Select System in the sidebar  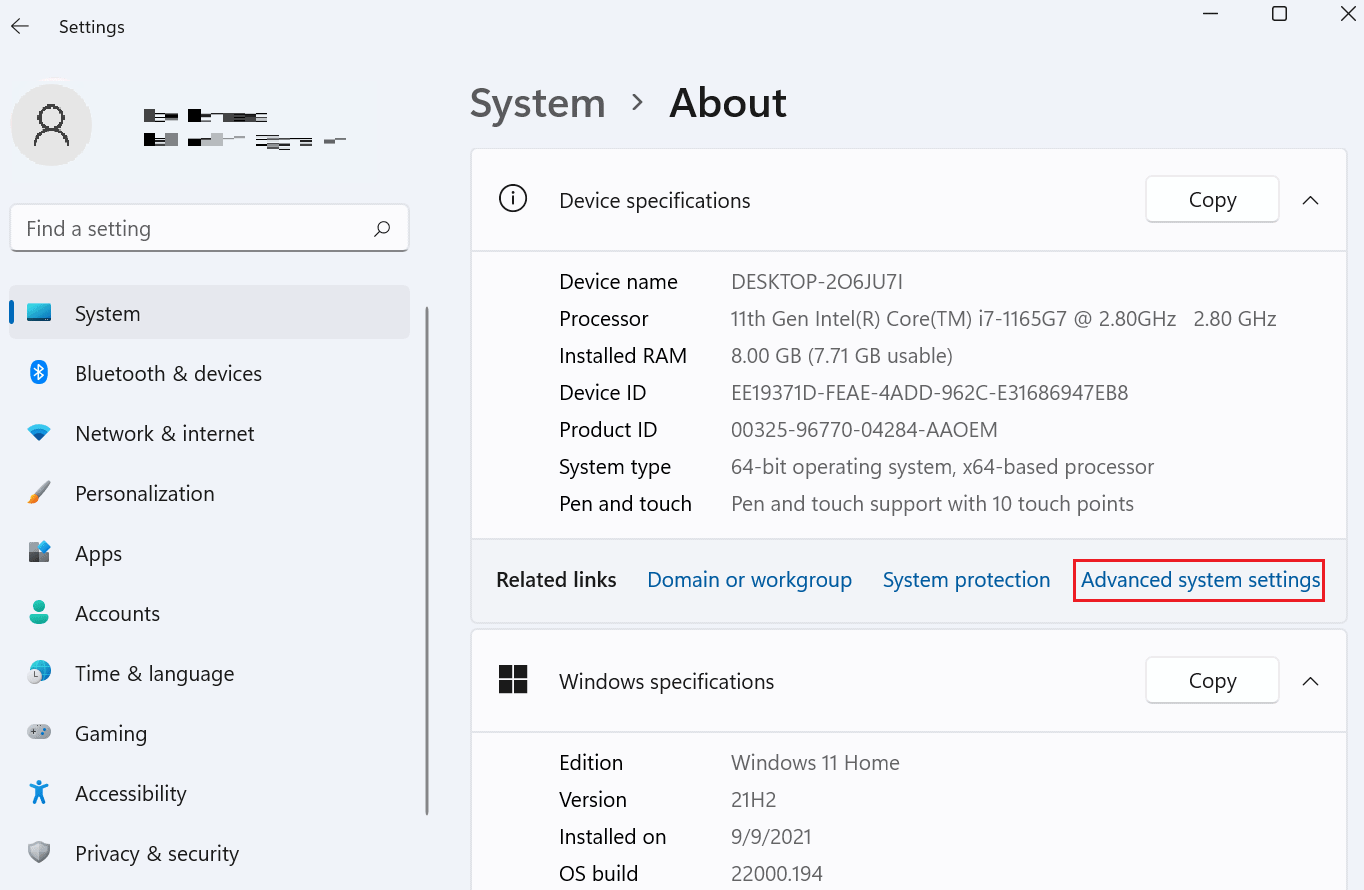(x=107, y=312)
